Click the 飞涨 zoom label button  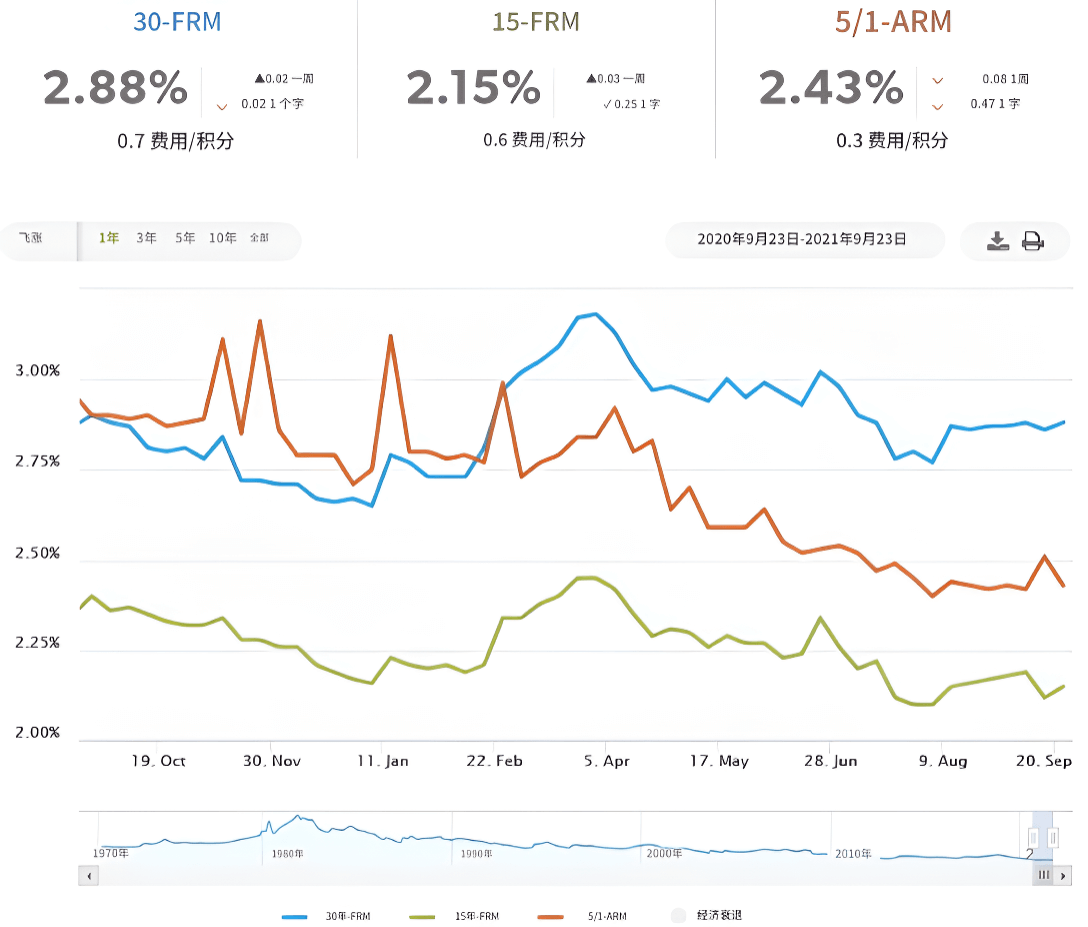click(31, 238)
